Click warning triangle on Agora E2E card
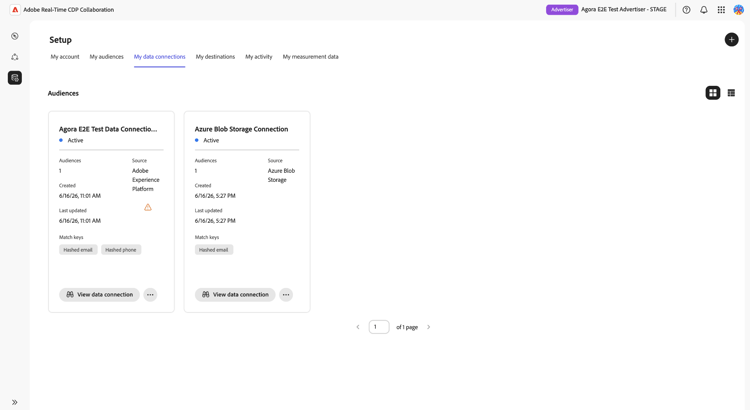The image size is (750, 410). click(x=148, y=207)
